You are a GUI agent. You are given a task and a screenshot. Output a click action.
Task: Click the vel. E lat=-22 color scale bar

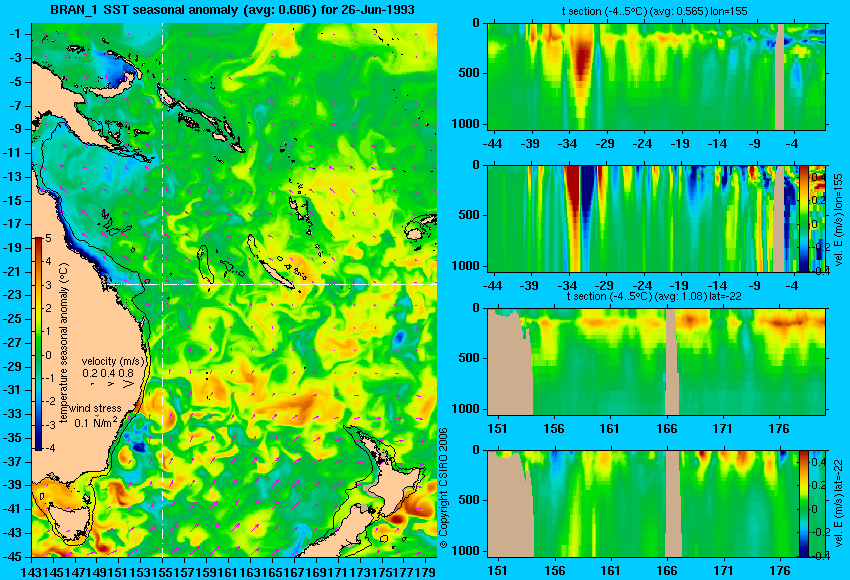pos(804,504)
